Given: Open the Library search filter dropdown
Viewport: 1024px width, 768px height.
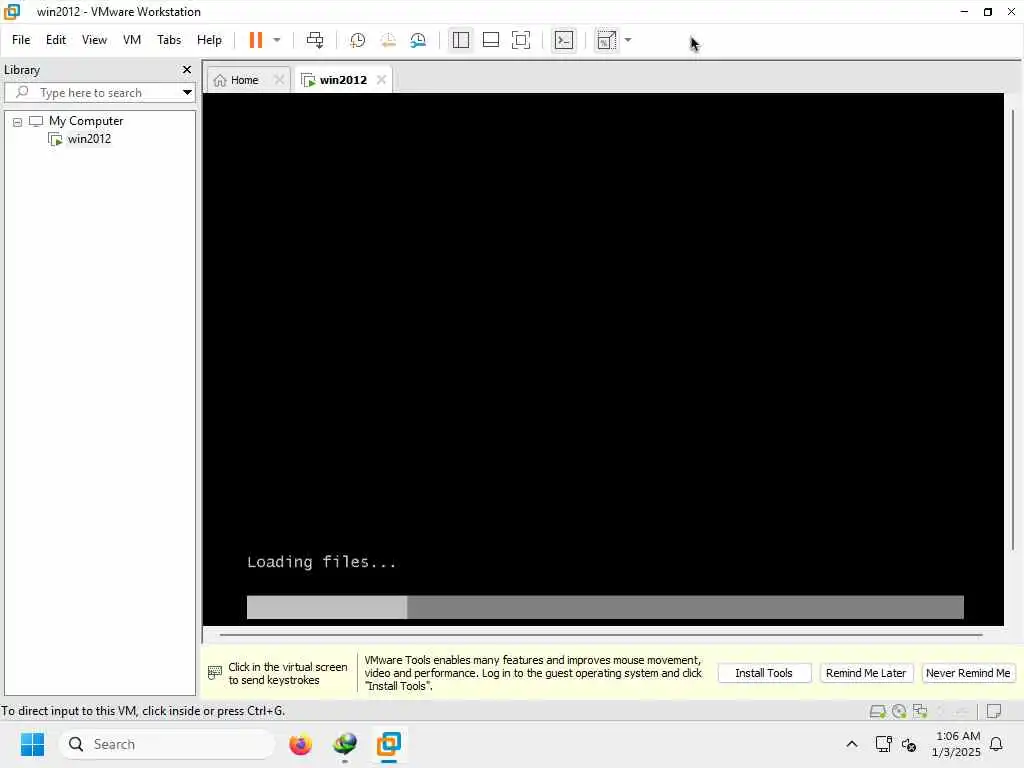Looking at the screenshot, I should pos(187,92).
